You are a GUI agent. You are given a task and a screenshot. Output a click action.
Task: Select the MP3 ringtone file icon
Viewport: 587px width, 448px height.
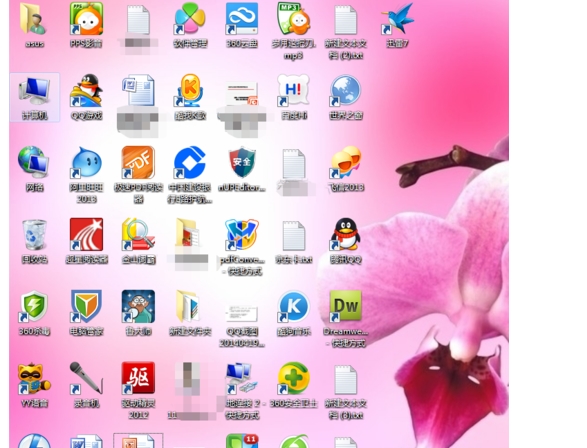(294, 31)
